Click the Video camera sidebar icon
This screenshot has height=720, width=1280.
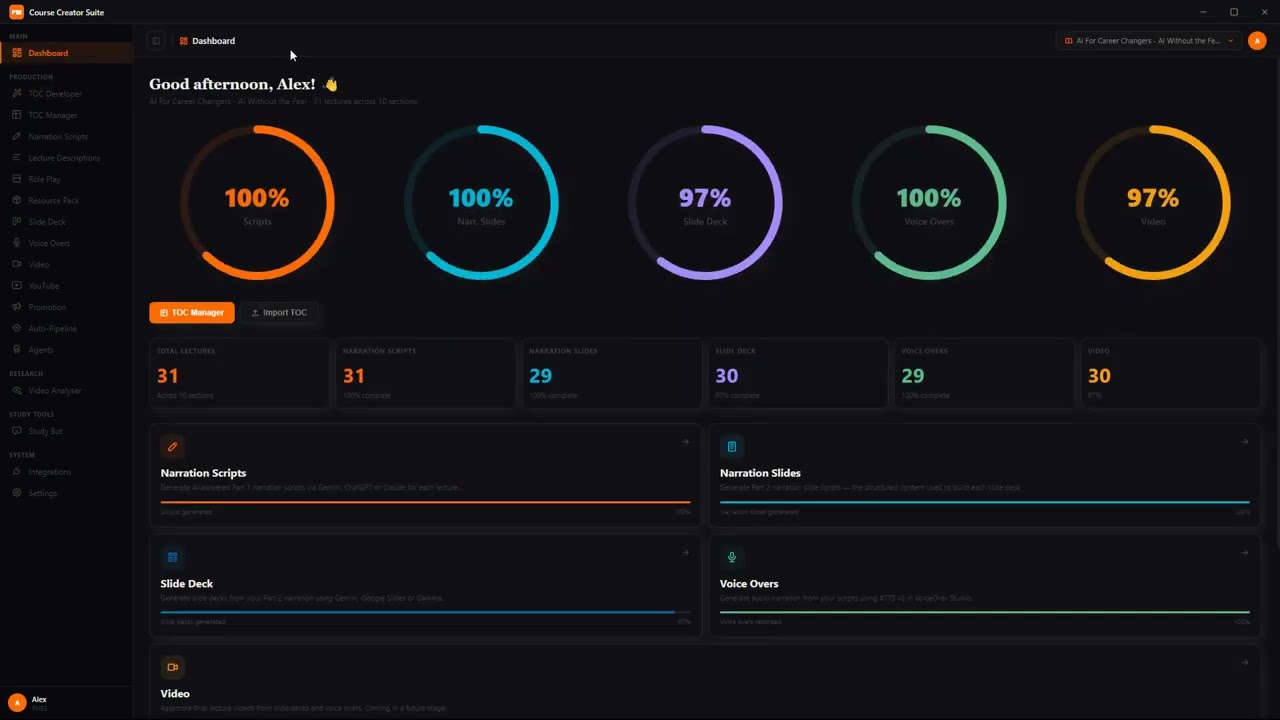tap(17, 264)
